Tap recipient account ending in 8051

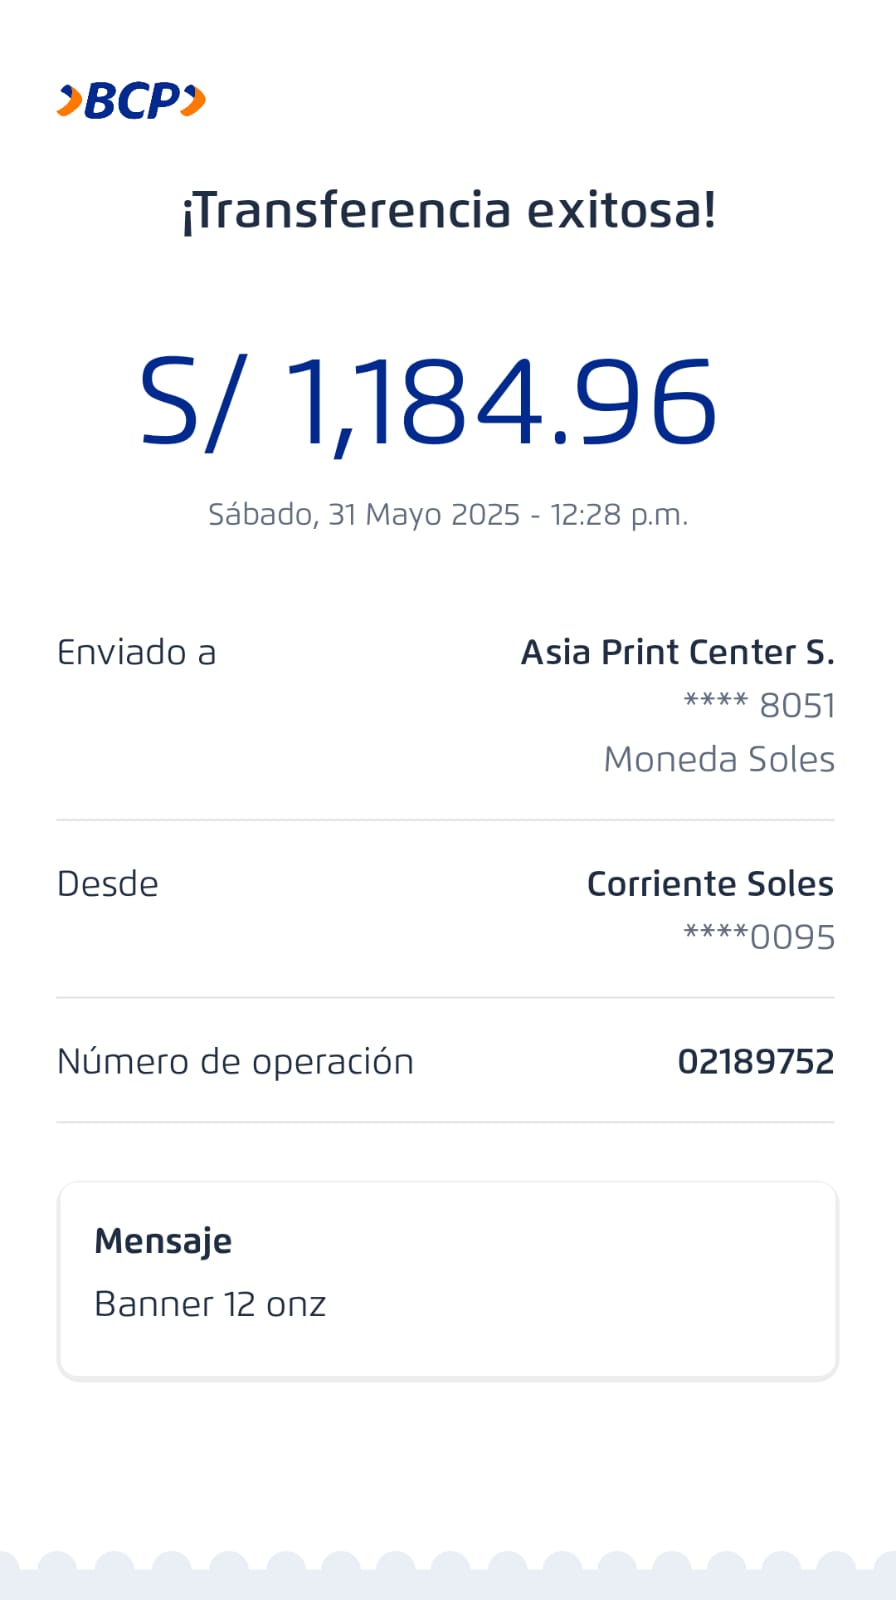759,706
